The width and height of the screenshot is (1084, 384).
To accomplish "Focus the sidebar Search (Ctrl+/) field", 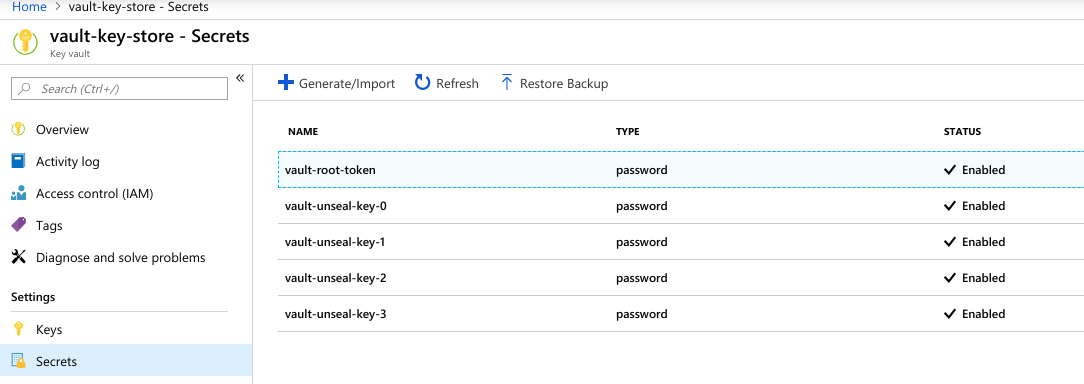I will click(120, 89).
